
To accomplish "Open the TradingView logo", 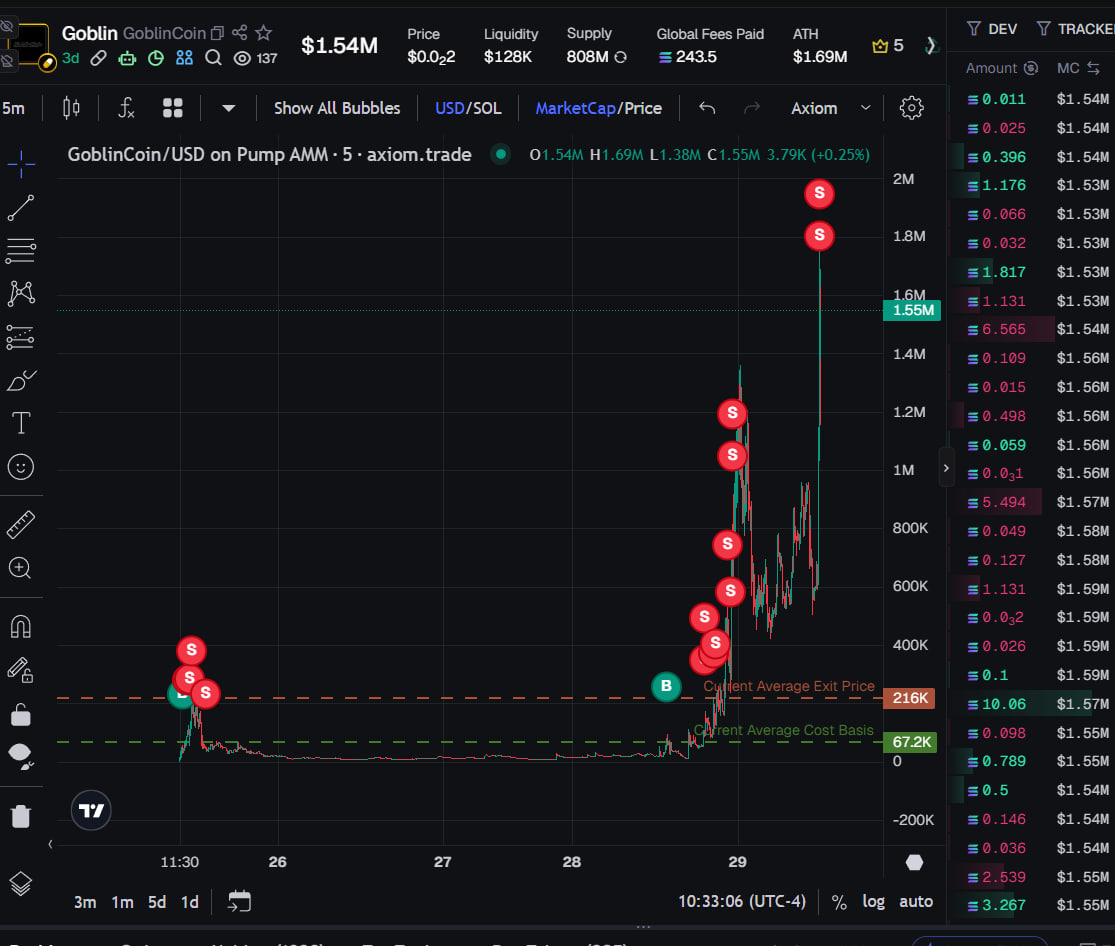I will click(91, 810).
